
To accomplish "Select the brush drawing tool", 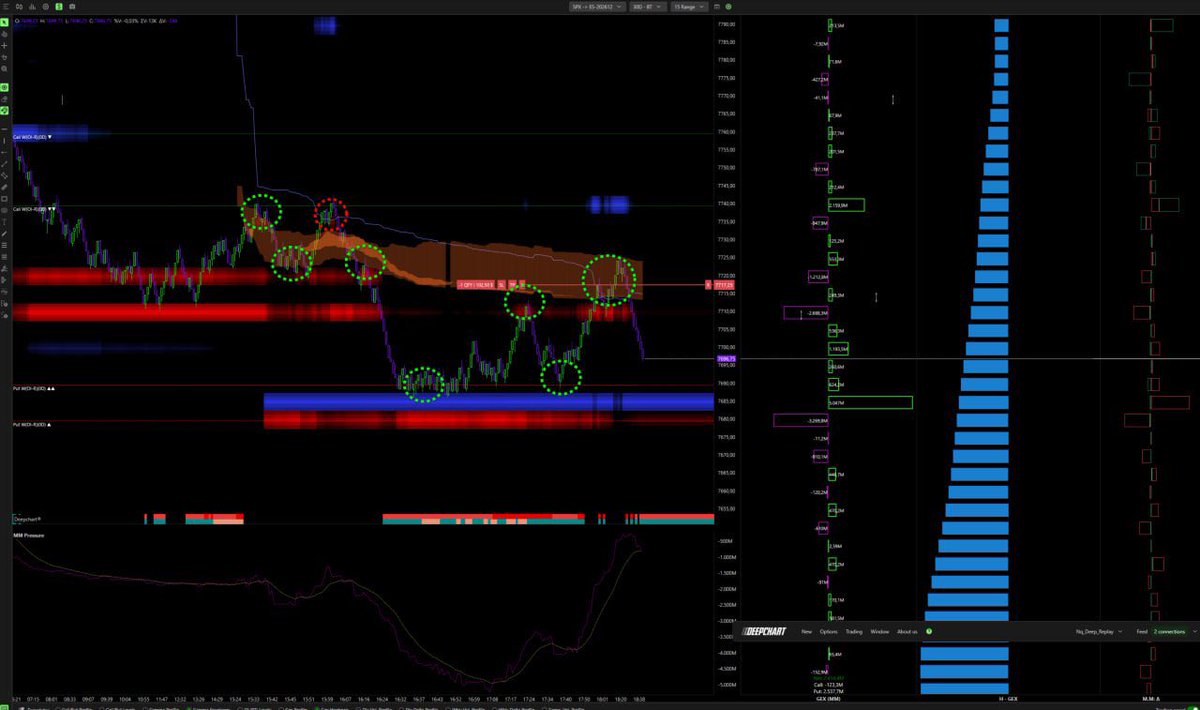I will pos(5,233).
